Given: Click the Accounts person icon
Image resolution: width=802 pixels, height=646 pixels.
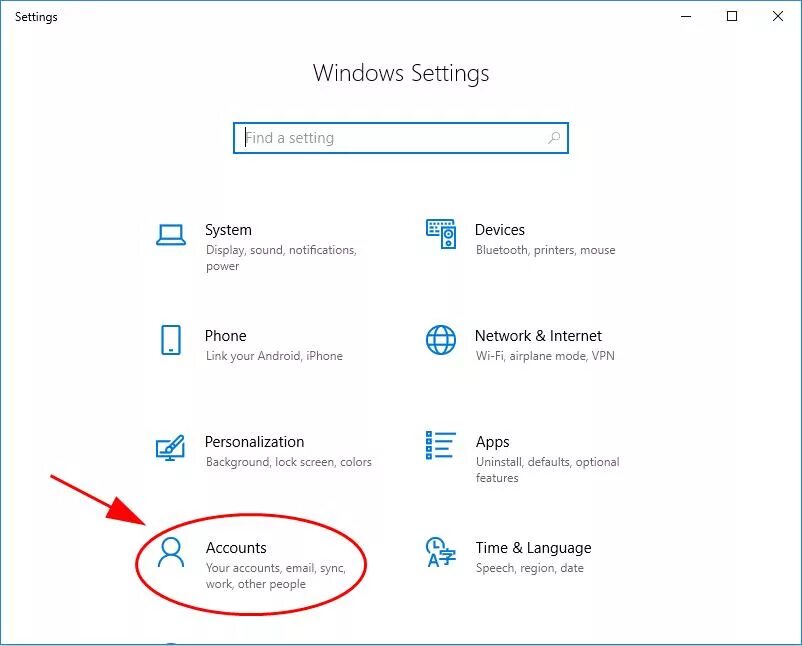Looking at the screenshot, I should (171, 552).
